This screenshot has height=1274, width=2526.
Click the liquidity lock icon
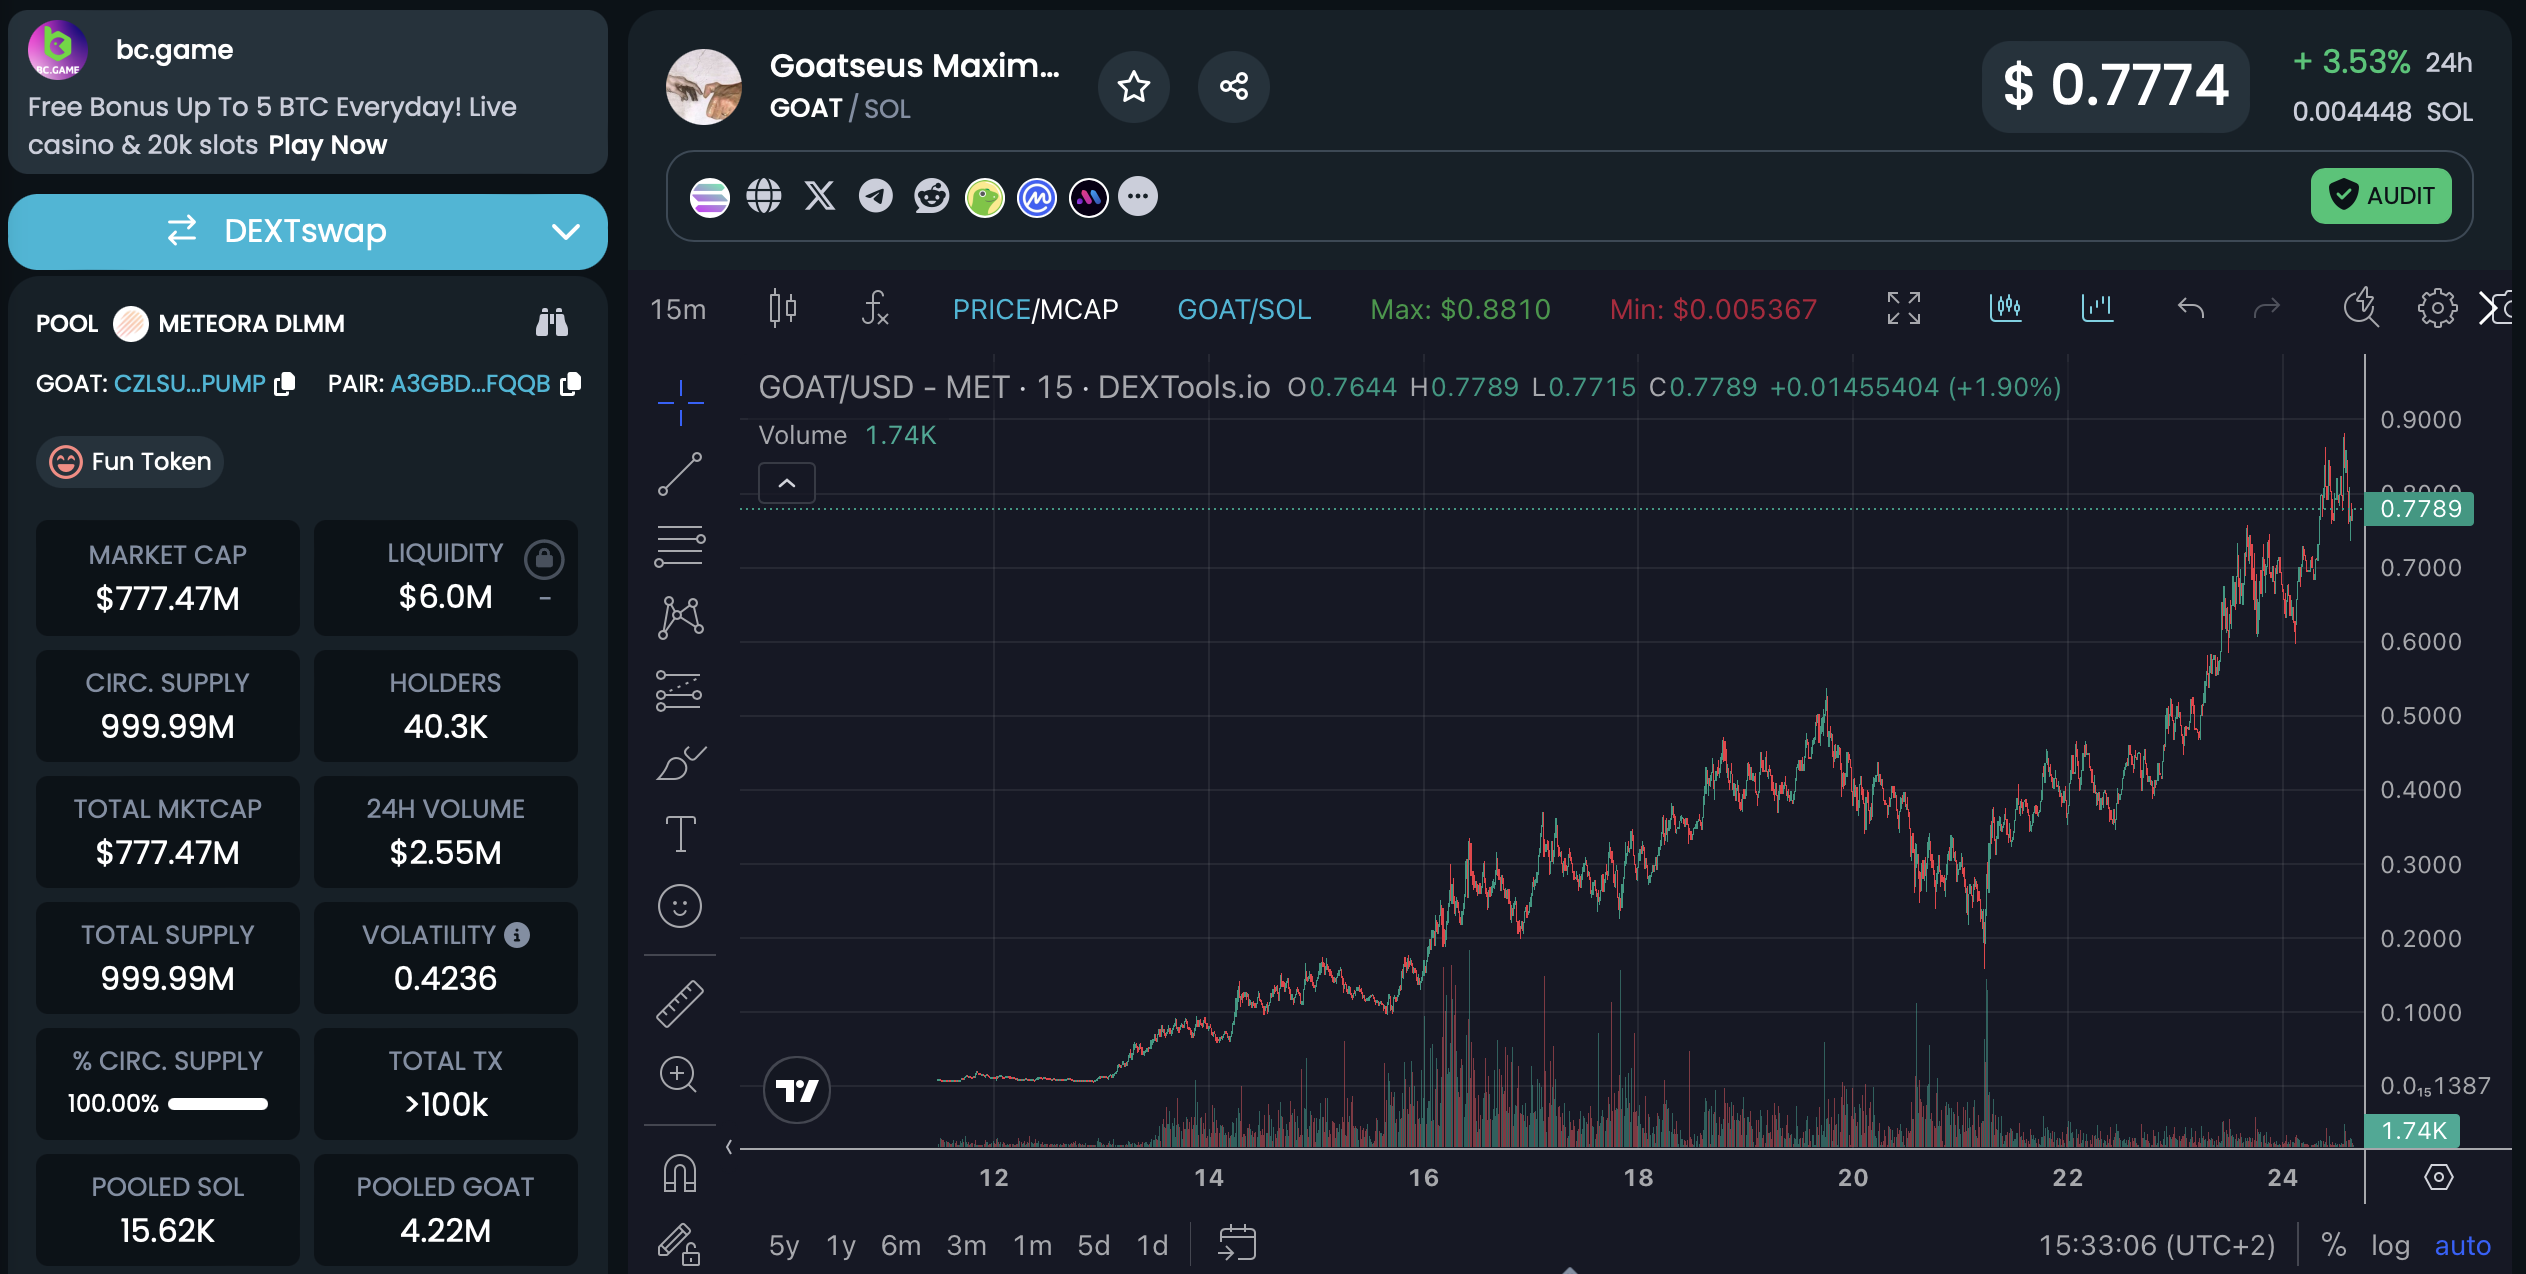544,559
